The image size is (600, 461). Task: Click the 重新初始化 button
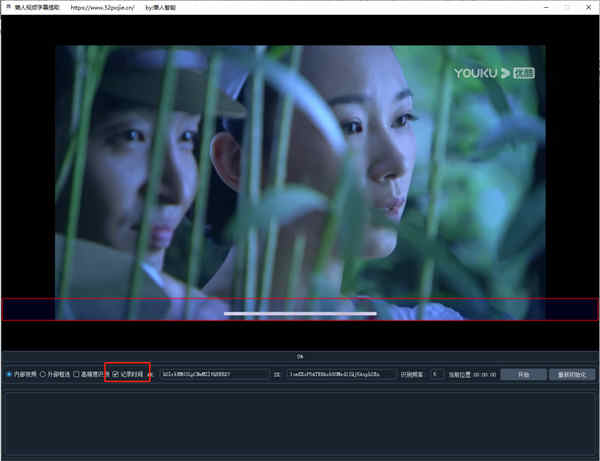click(x=572, y=374)
